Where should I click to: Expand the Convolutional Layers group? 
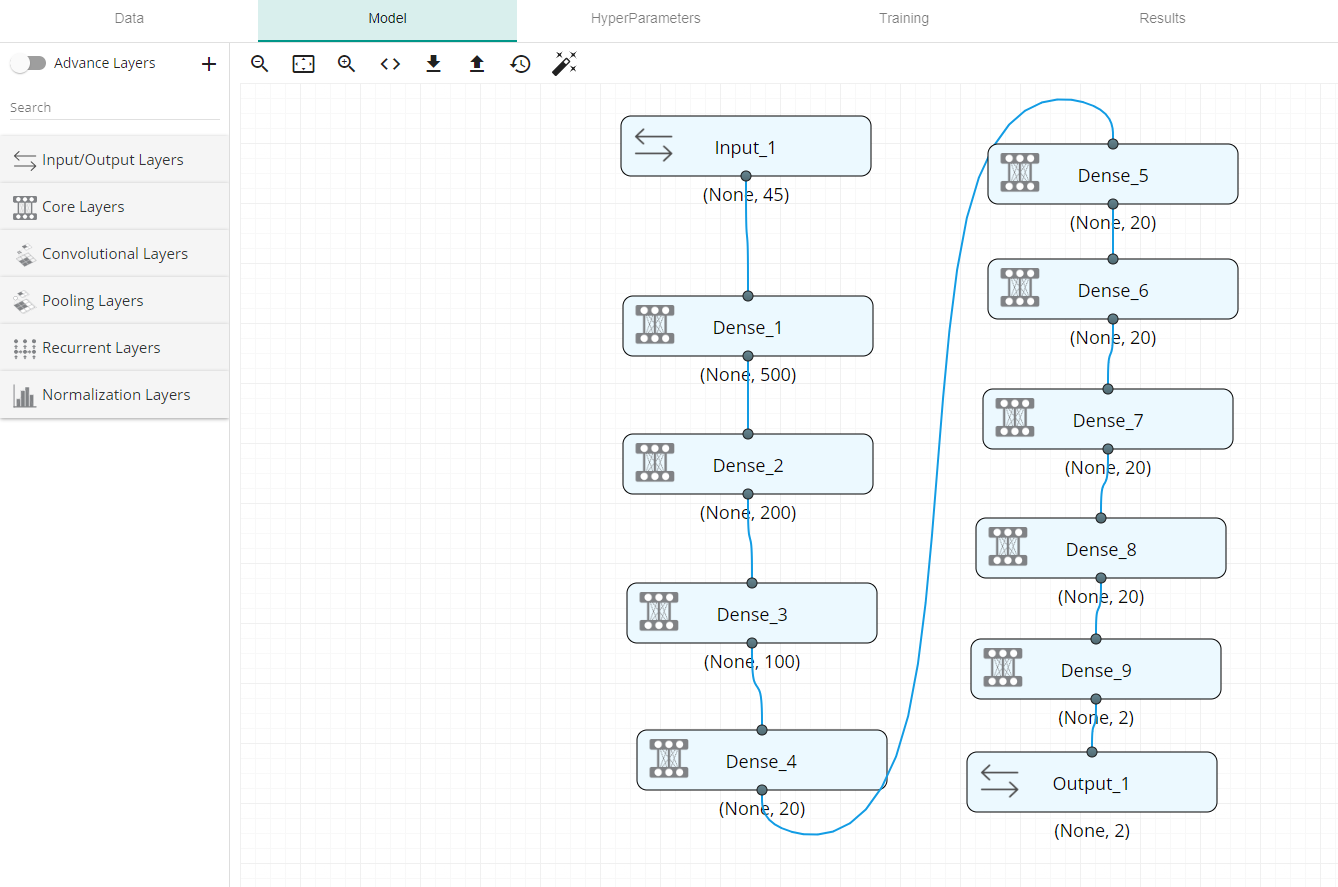(115, 254)
